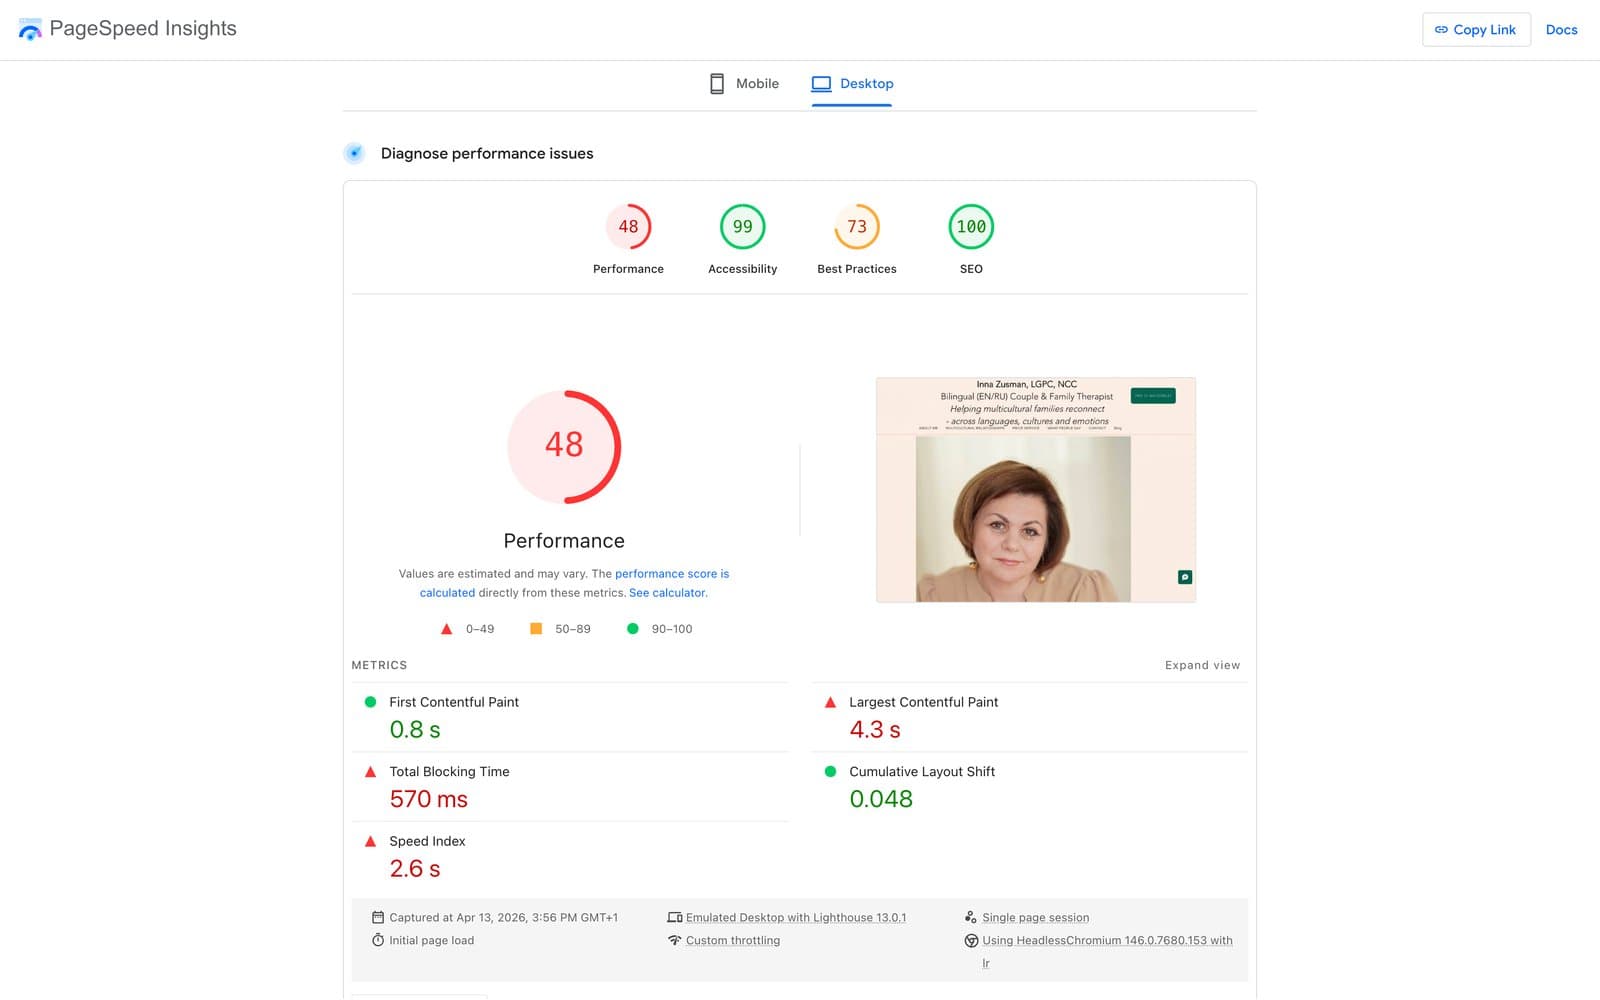
Task: Click the blue Diagnose performance issues icon
Action: click(x=354, y=153)
